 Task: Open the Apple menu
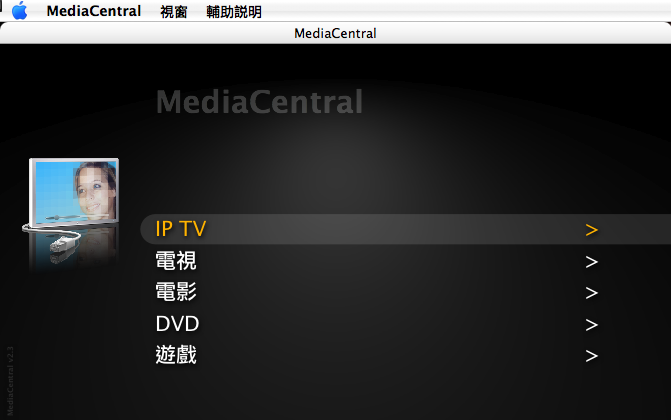point(19,11)
